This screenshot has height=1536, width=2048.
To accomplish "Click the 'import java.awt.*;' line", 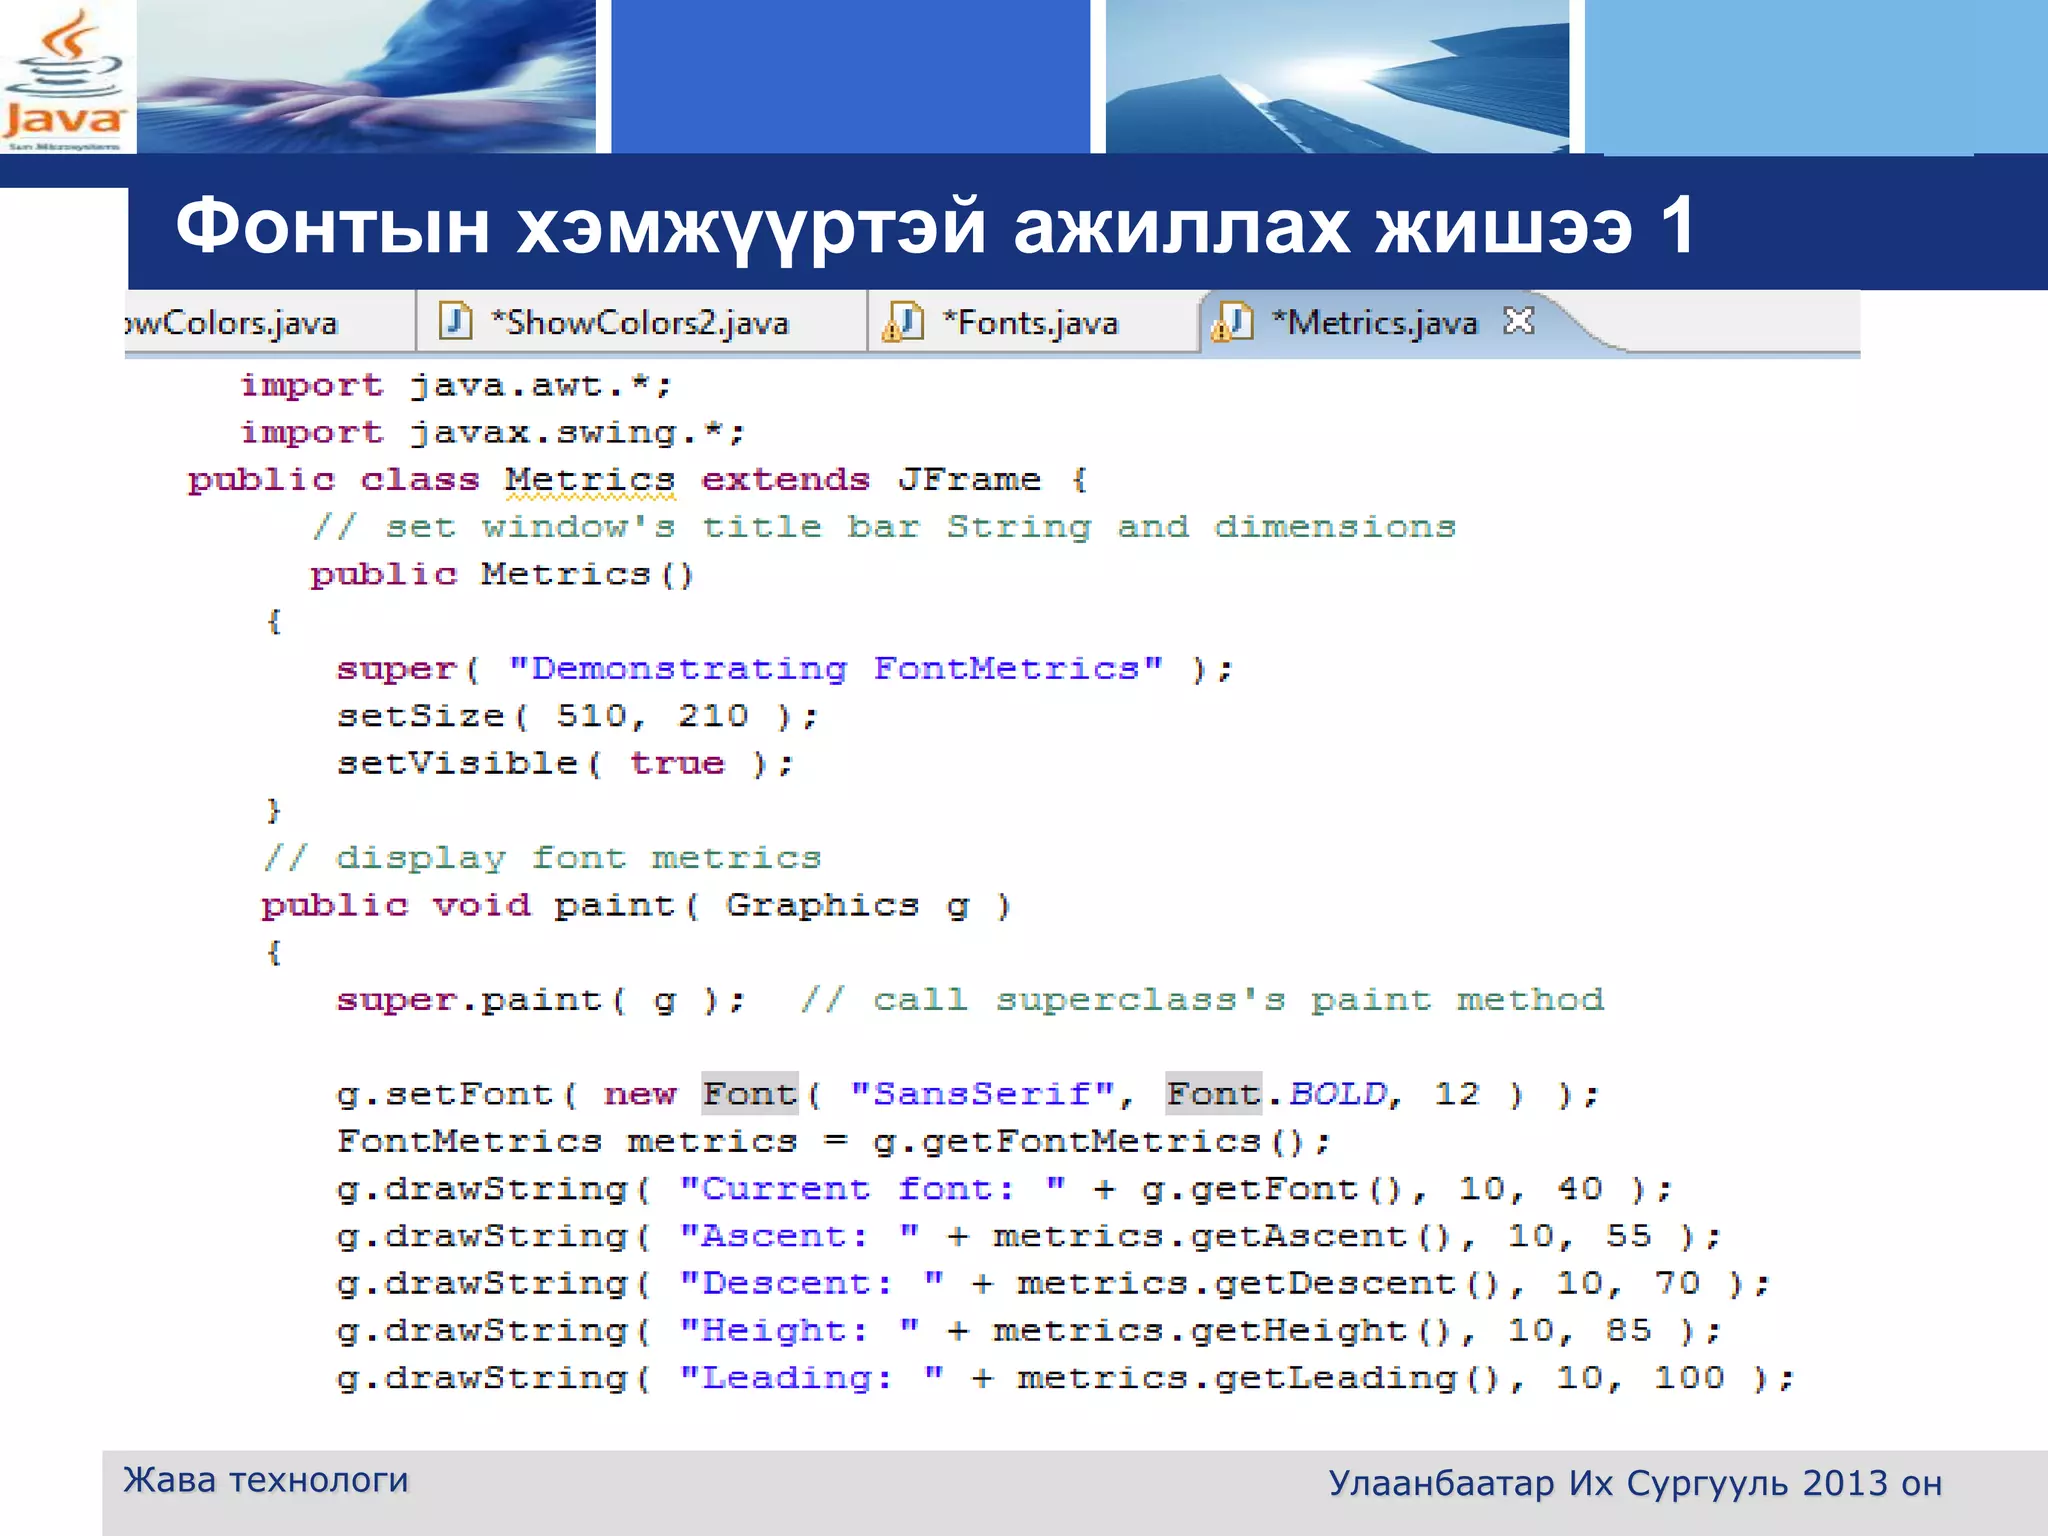I will [x=456, y=386].
